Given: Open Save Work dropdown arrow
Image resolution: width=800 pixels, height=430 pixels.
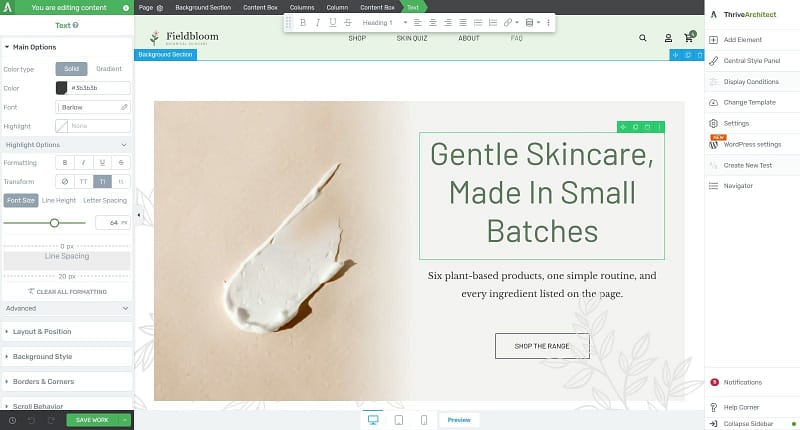Looking at the screenshot, I should click(124, 420).
